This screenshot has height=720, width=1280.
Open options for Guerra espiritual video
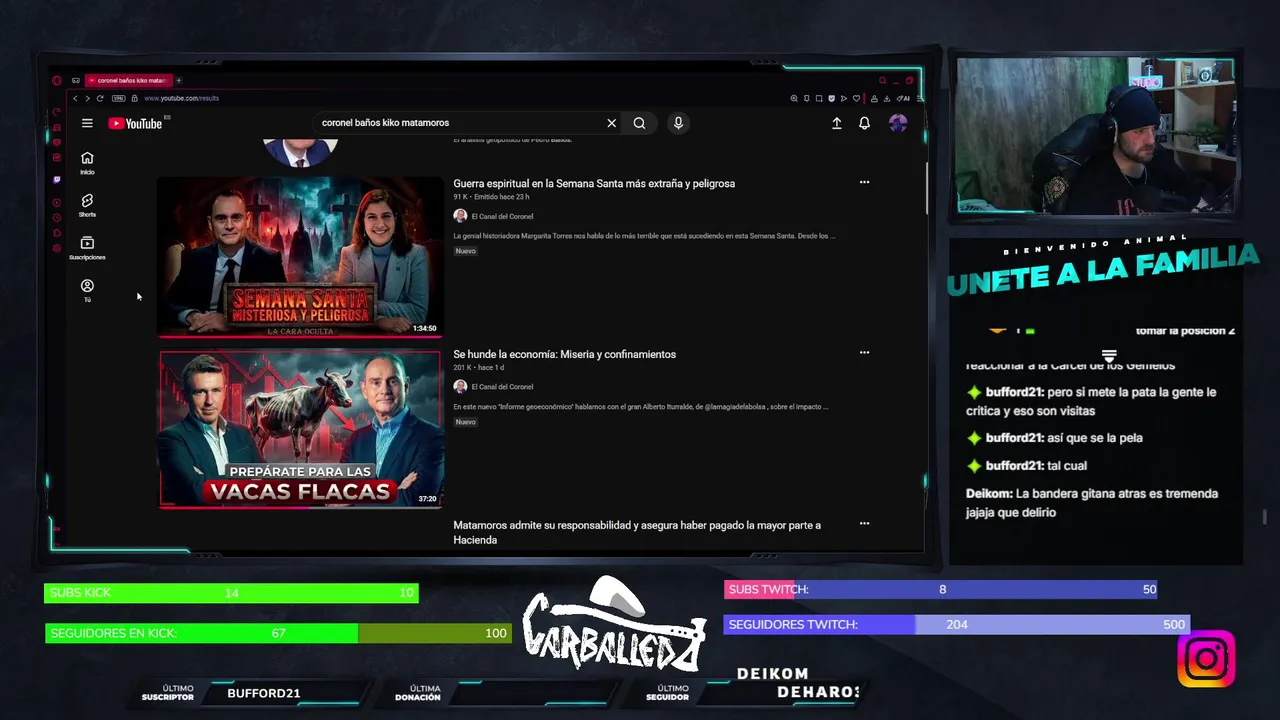(864, 182)
